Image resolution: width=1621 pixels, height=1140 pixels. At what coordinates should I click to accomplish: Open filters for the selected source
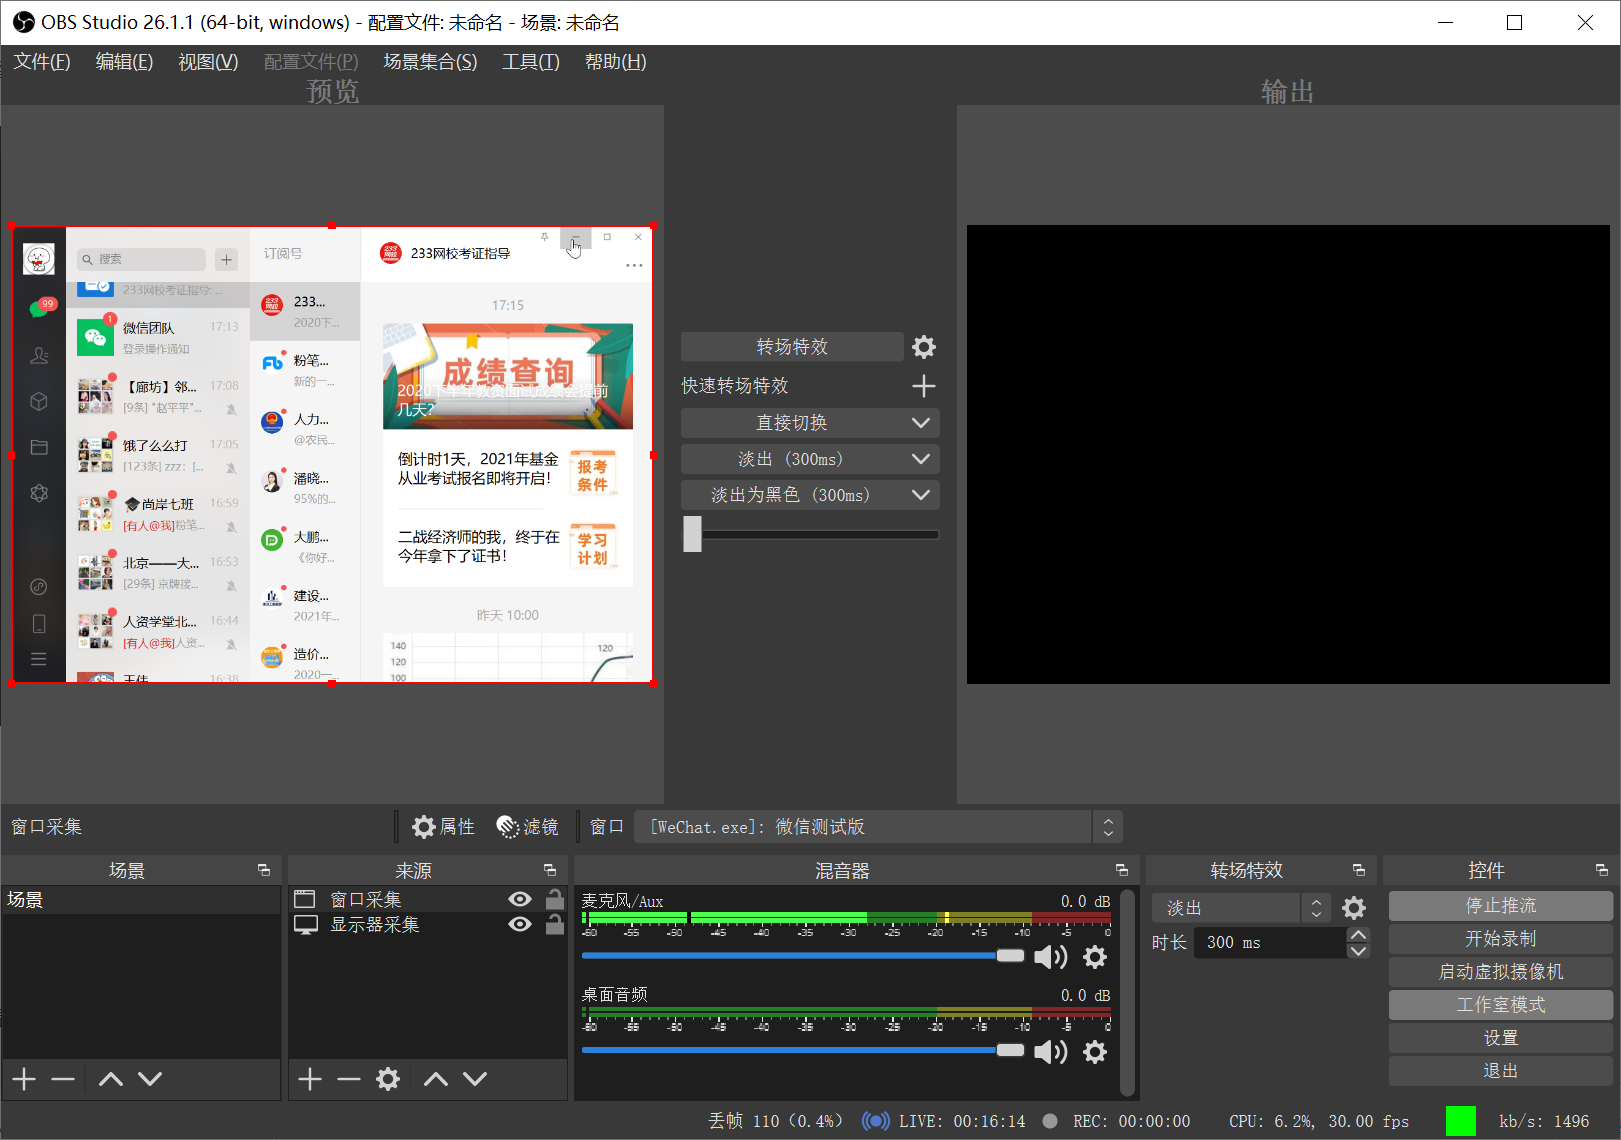528,827
